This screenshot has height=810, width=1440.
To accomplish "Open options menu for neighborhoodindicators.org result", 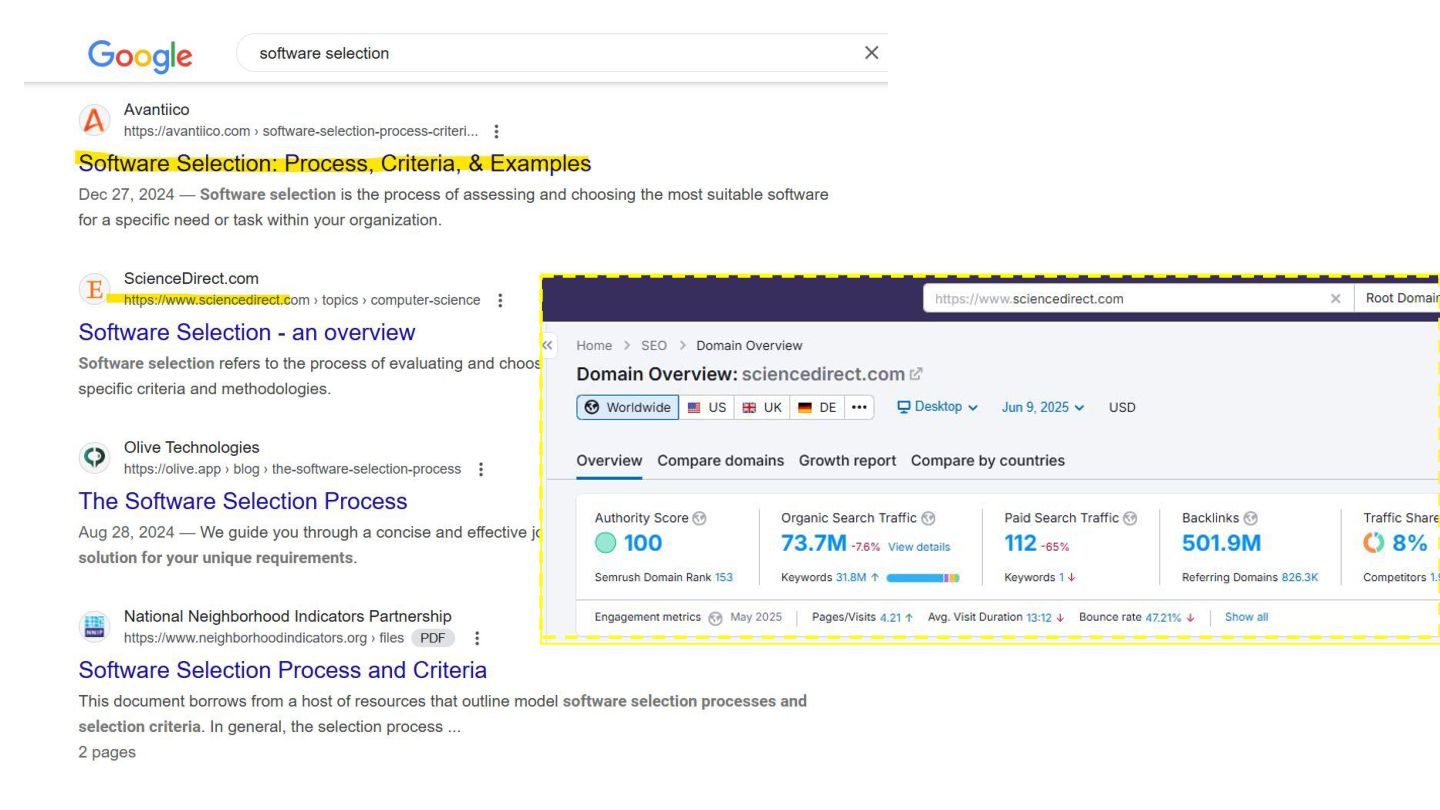I will 476,637.
